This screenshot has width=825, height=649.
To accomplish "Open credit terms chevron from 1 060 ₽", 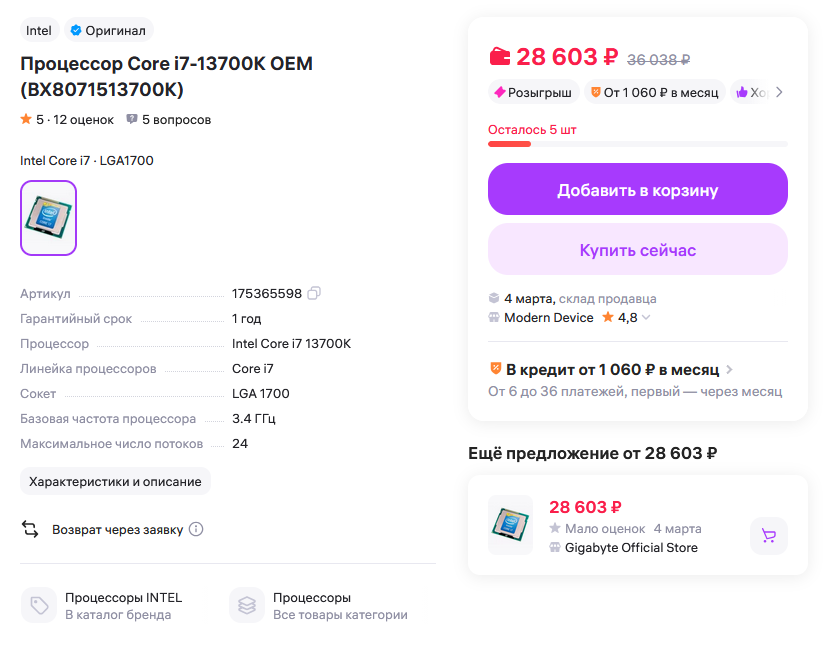I will 730,370.
